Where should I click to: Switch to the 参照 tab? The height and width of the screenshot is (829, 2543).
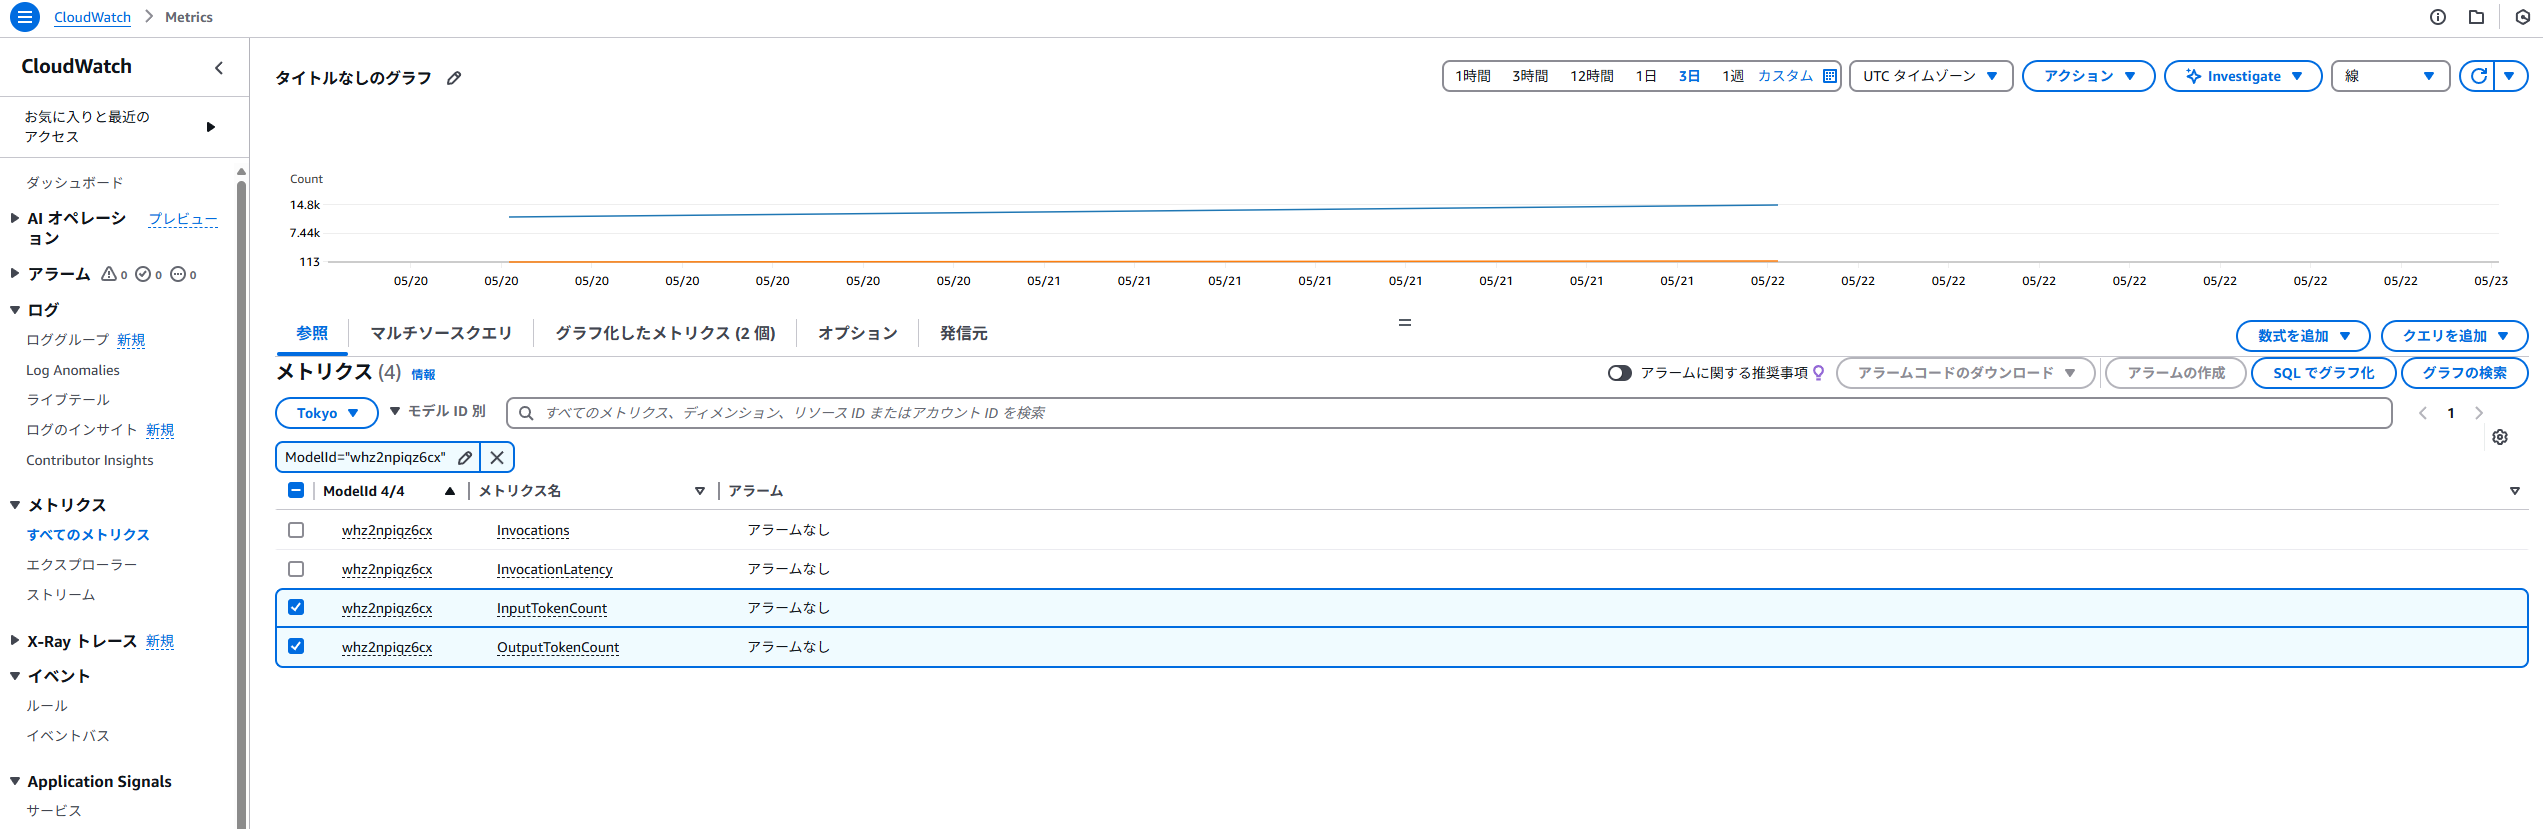tap(312, 333)
